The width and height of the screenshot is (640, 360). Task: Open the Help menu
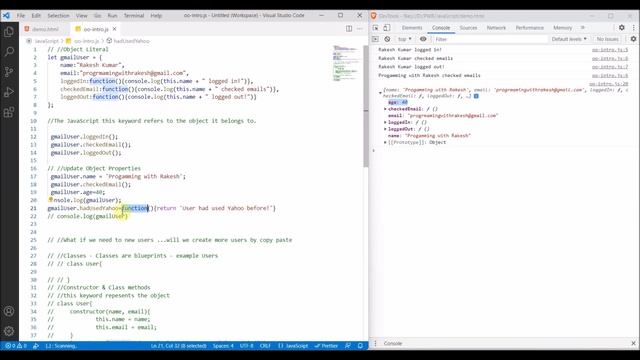tap(156, 16)
